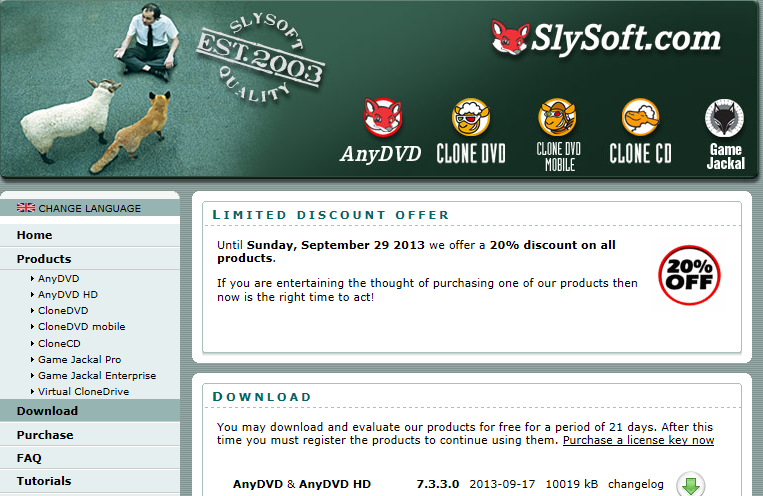Open Game Jackal Enterprise link
This screenshot has height=496, width=763.
[x=97, y=376]
